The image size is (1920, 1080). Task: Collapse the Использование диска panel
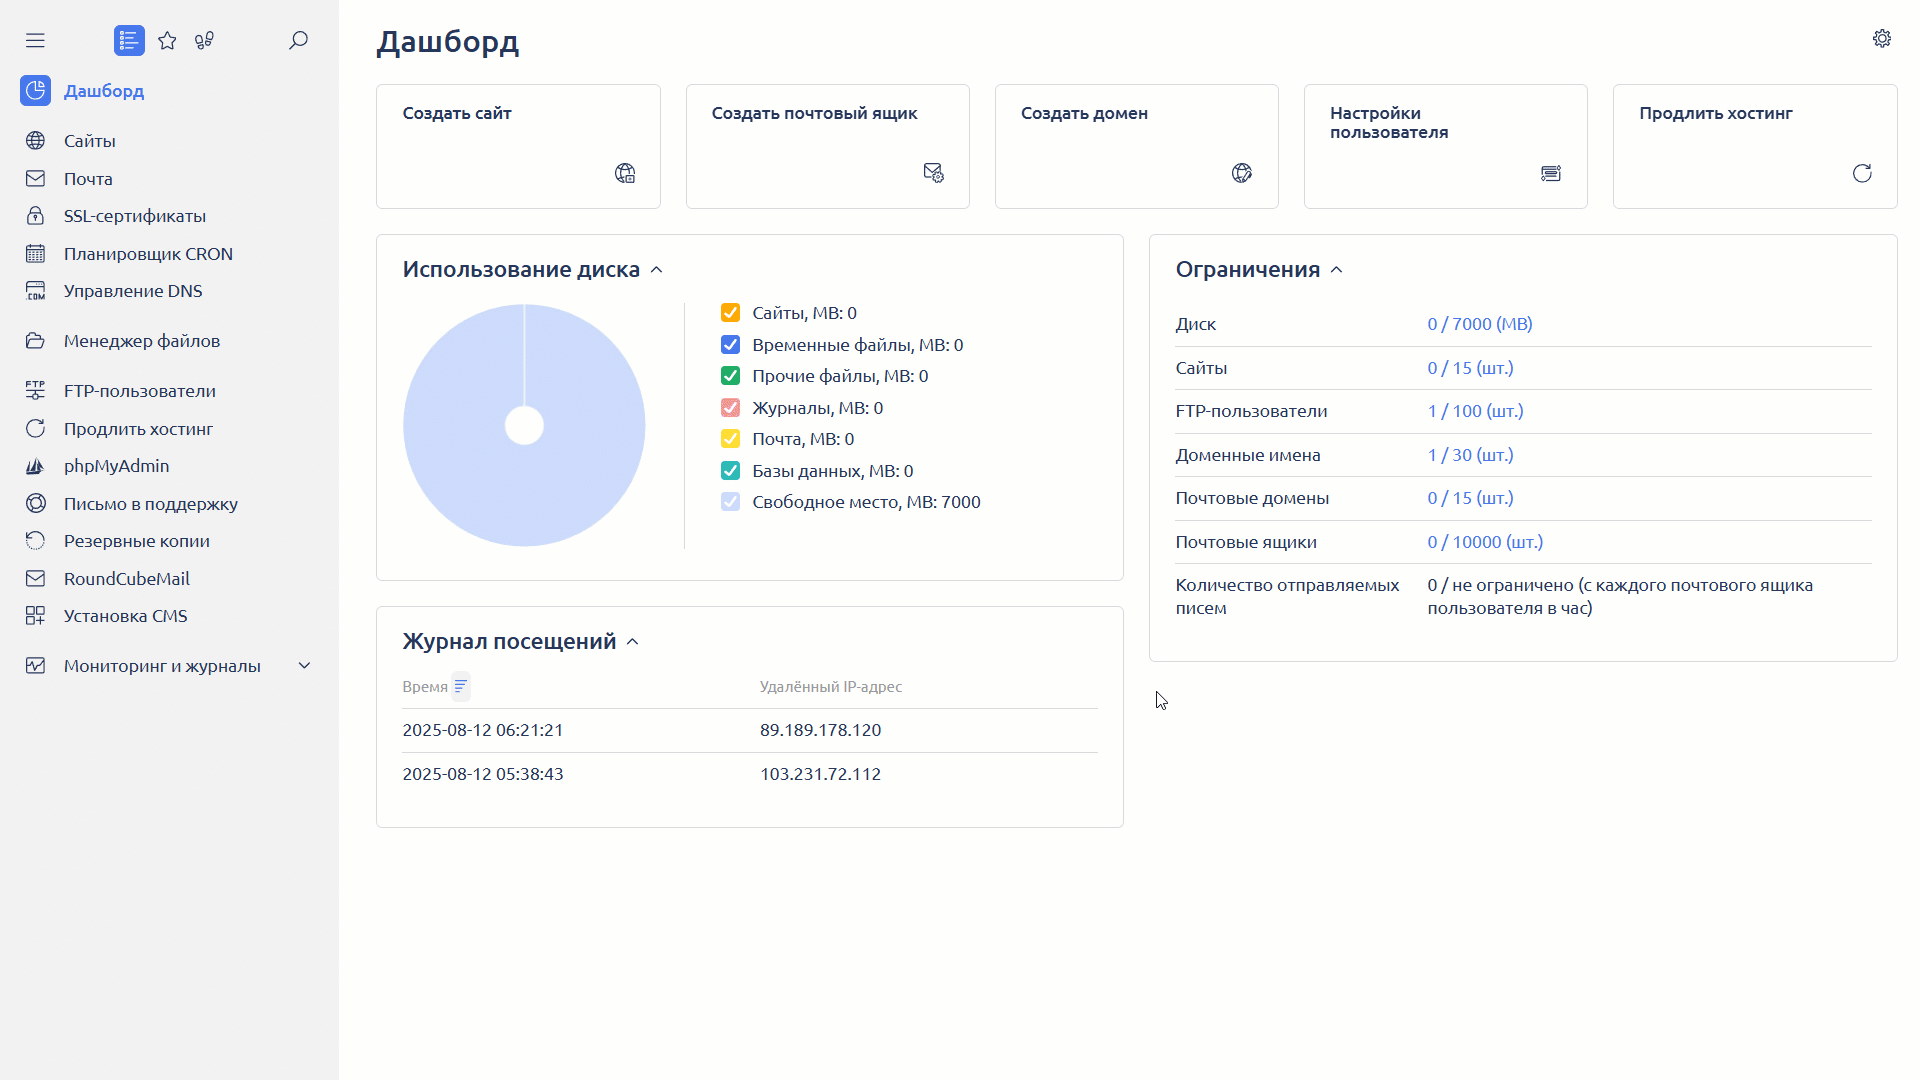point(656,270)
